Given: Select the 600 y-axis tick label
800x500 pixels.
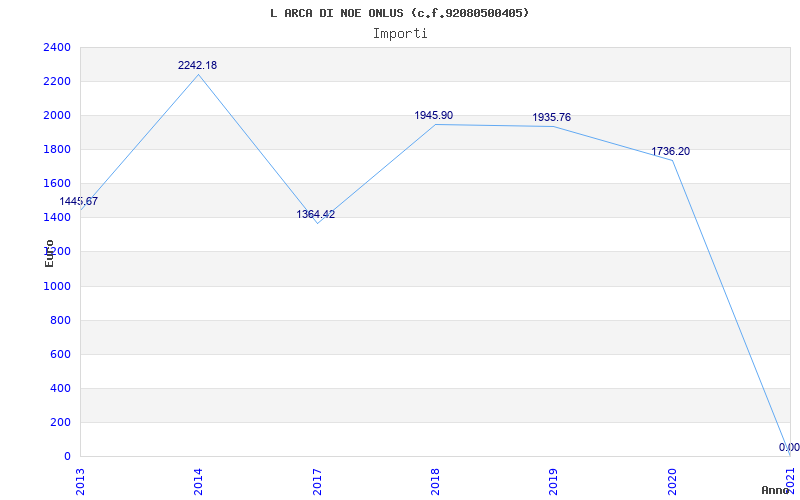Looking at the screenshot, I should coord(61,354).
